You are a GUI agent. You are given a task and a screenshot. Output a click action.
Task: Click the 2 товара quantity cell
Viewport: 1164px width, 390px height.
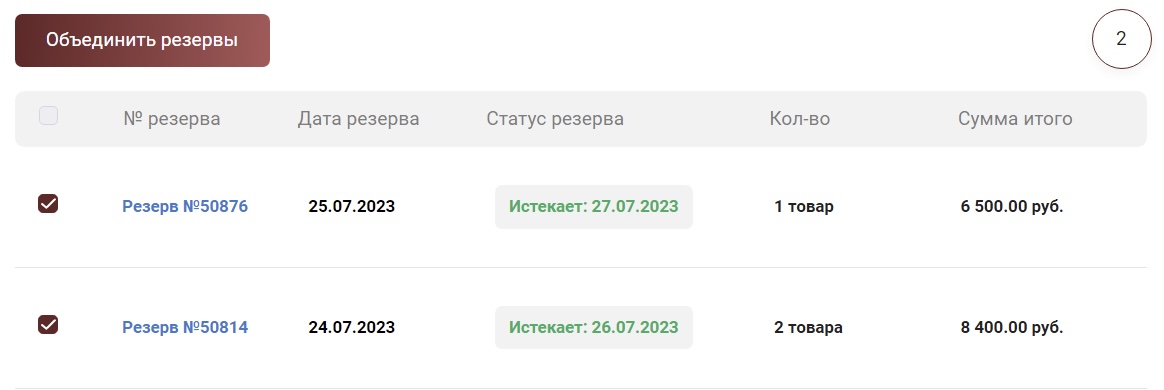[808, 328]
